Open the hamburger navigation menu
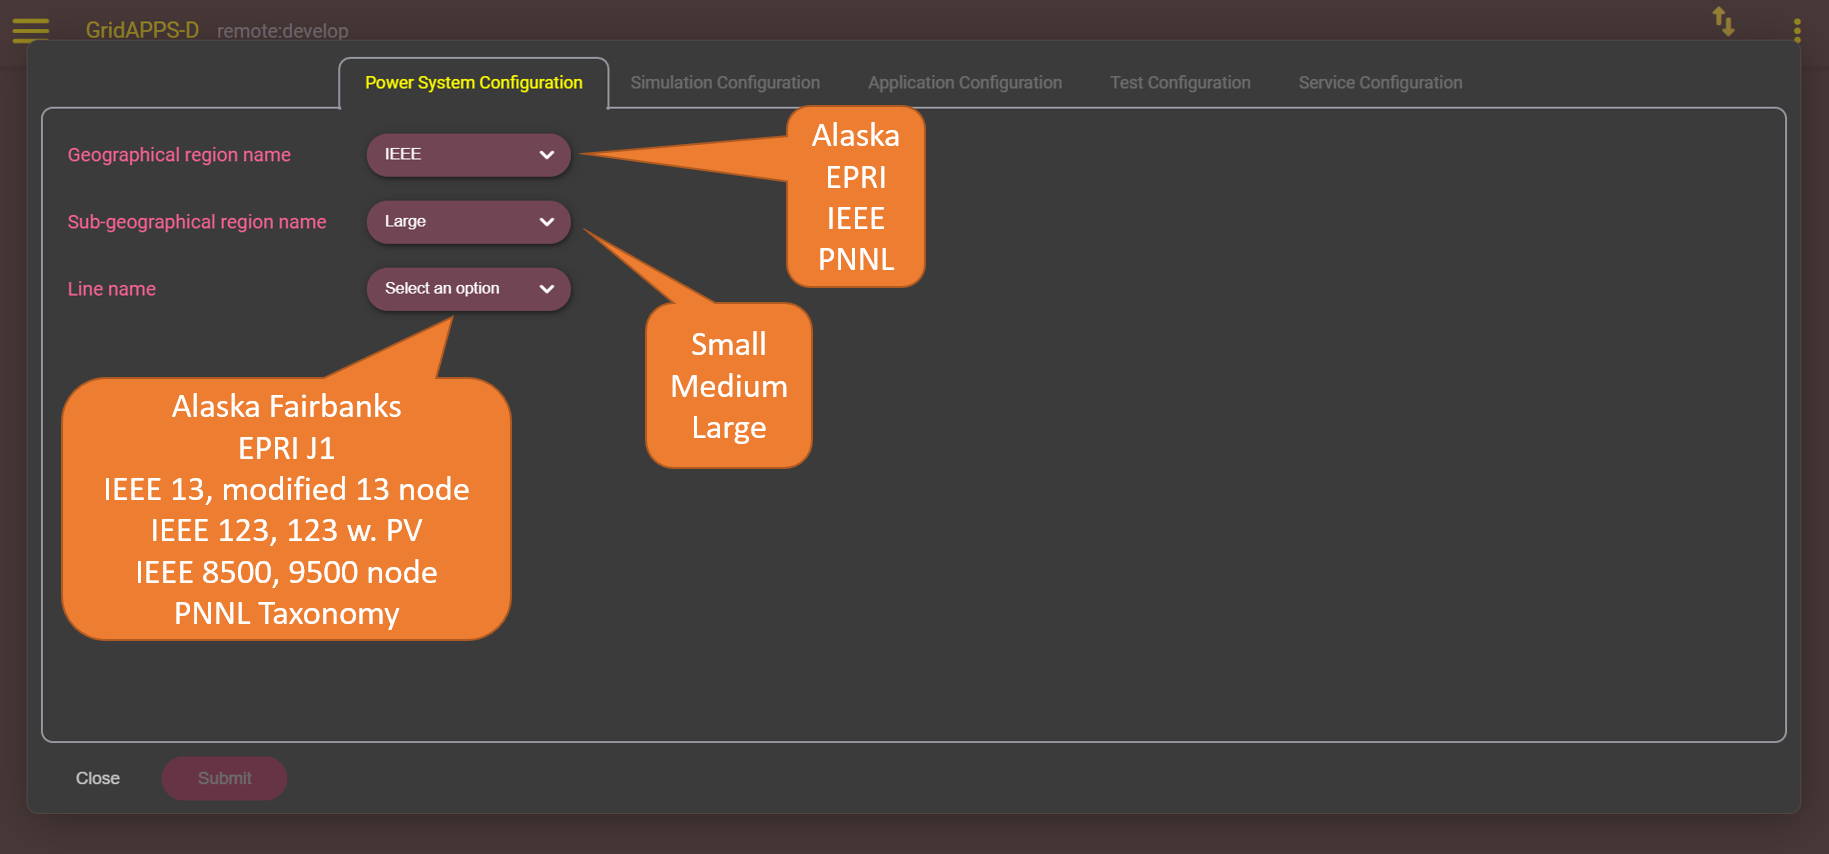The height and width of the screenshot is (854, 1829). pos(31,30)
